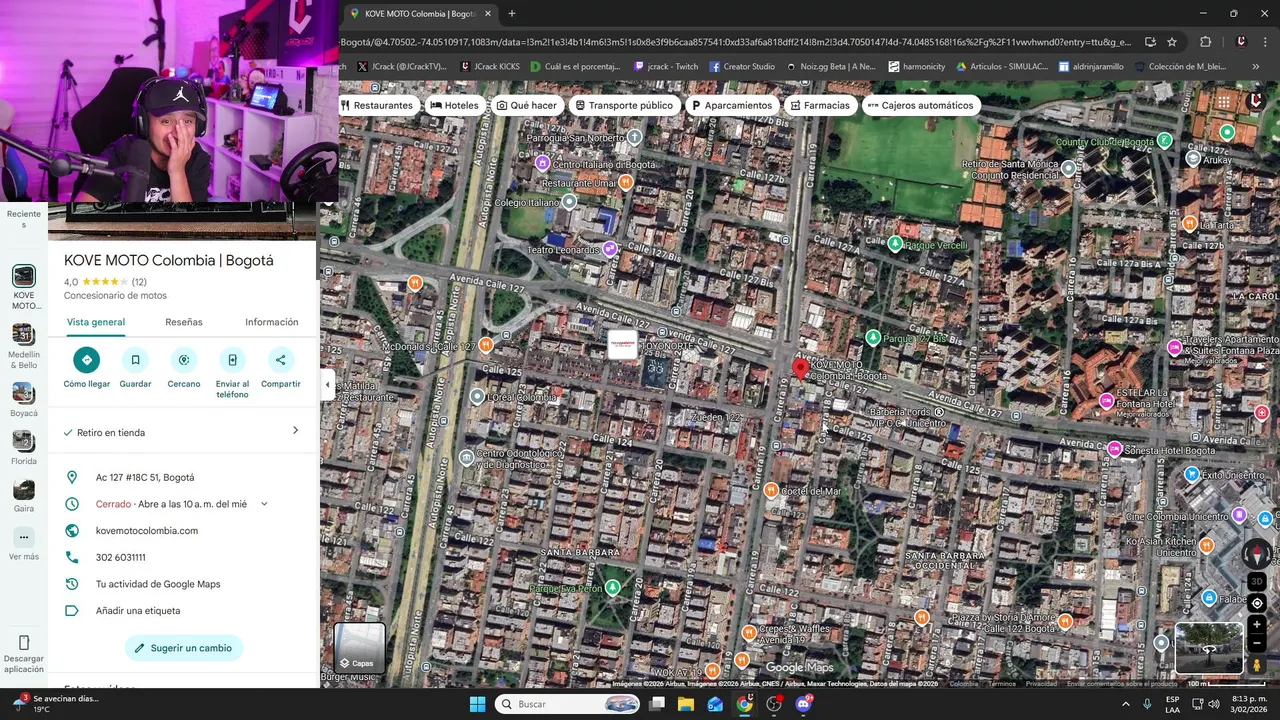Share the place via Compartir icon
Screen dimensions: 1280x720
(280, 360)
